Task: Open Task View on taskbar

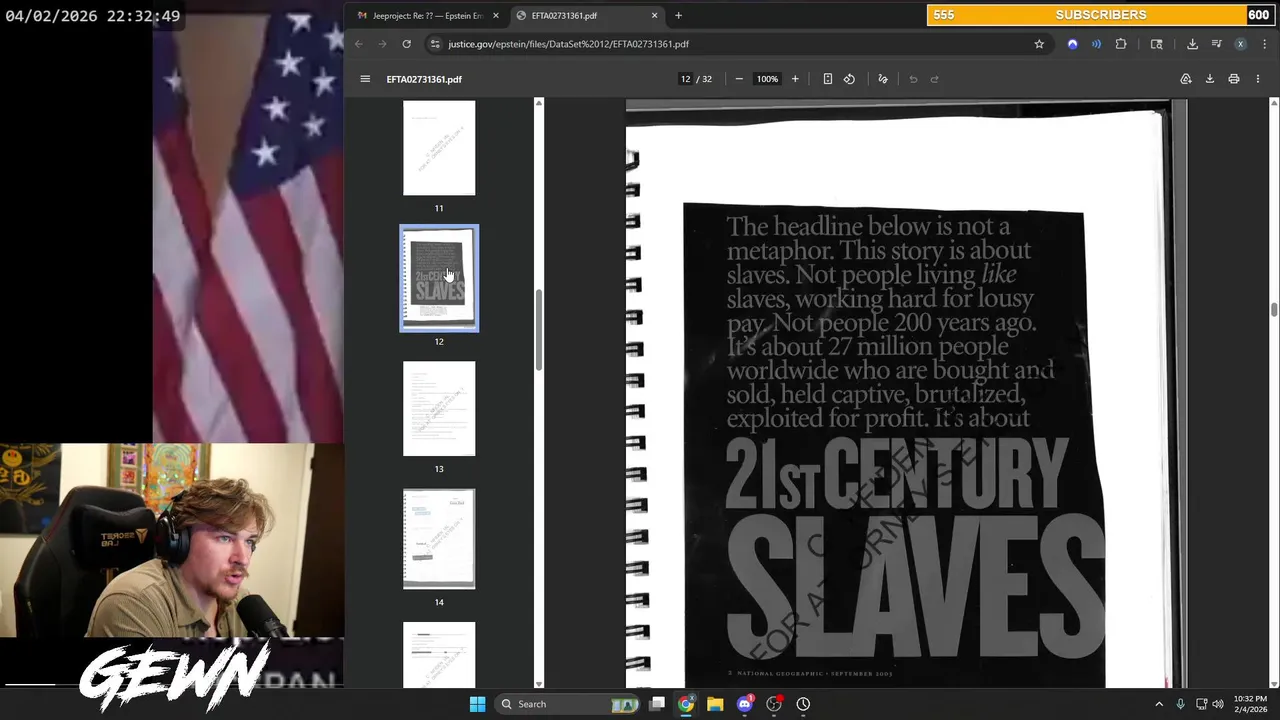Action: pyautogui.click(x=657, y=704)
